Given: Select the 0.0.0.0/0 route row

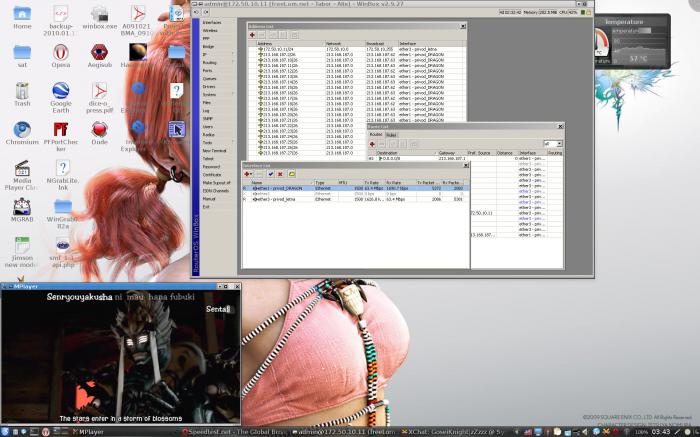Looking at the screenshot, I should point(465,158).
